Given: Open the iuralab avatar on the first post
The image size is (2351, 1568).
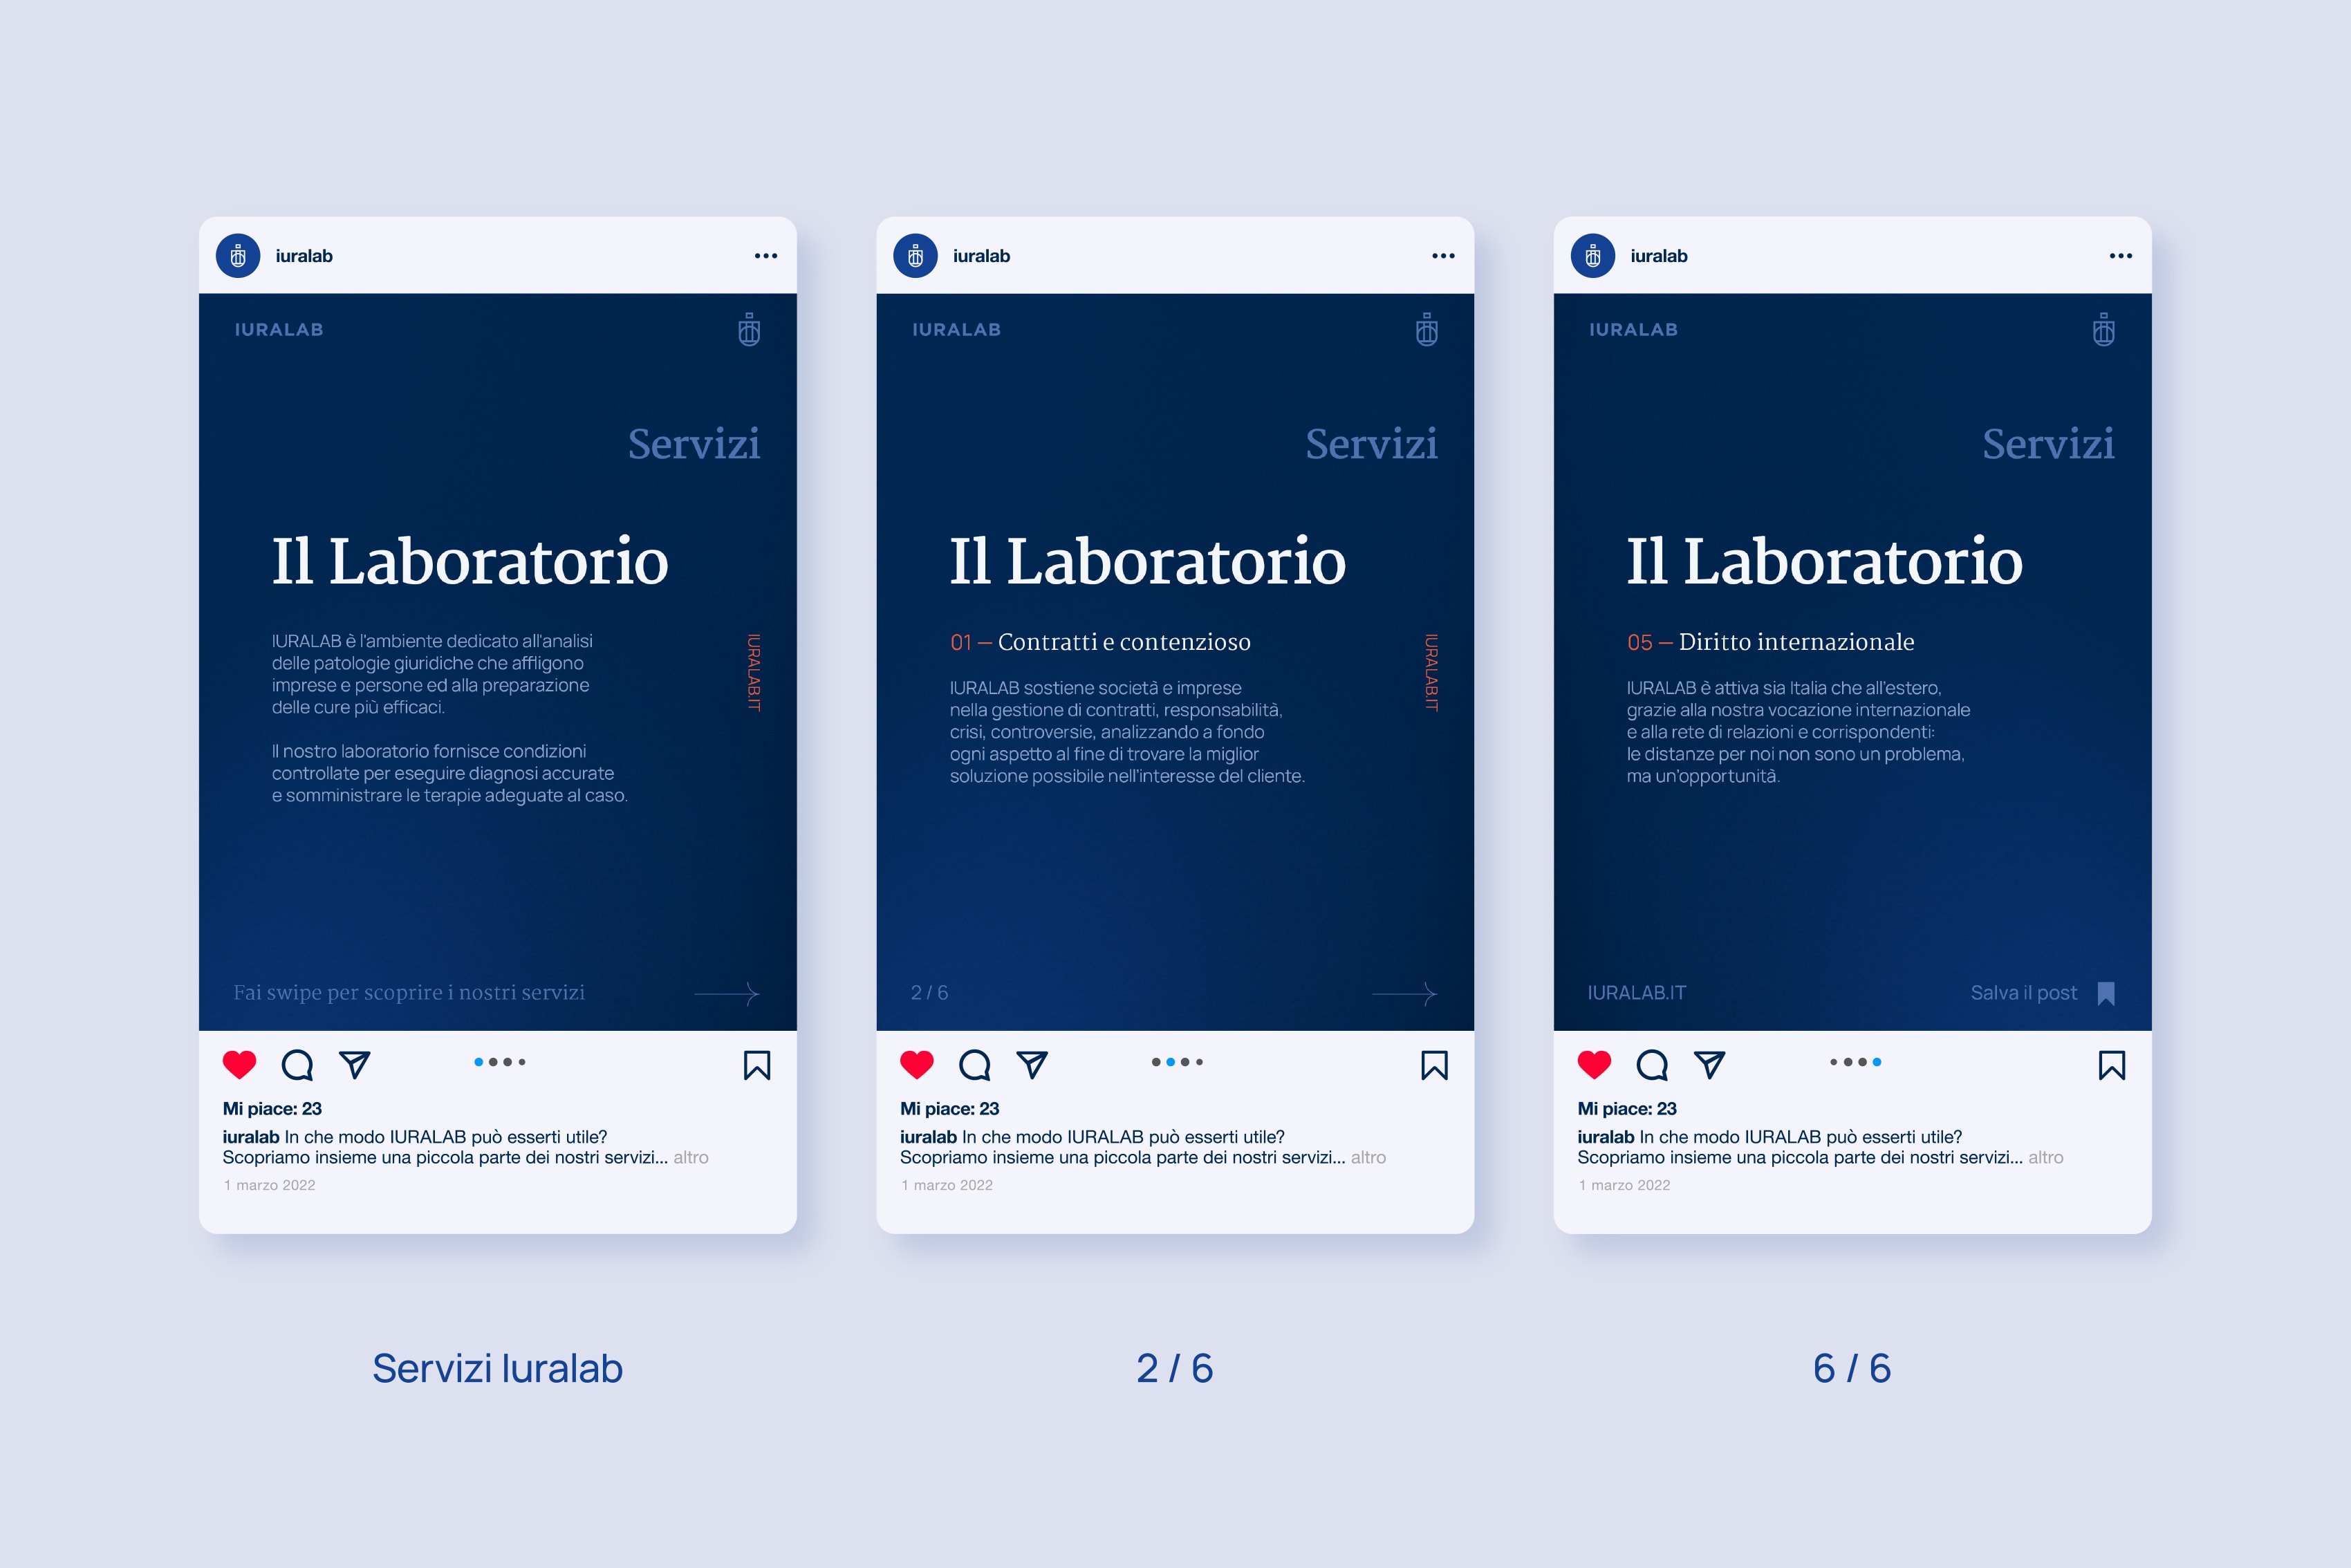Looking at the screenshot, I should click(x=238, y=256).
